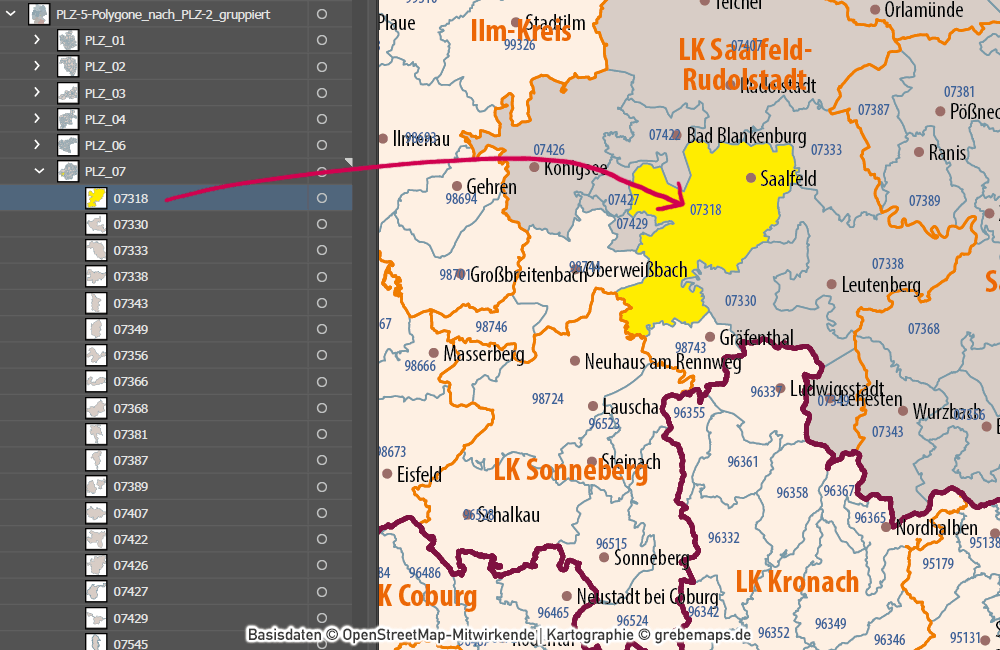Click the 07427 sublayer thumbnail icon

pyautogui.click(x=96, y=591)
